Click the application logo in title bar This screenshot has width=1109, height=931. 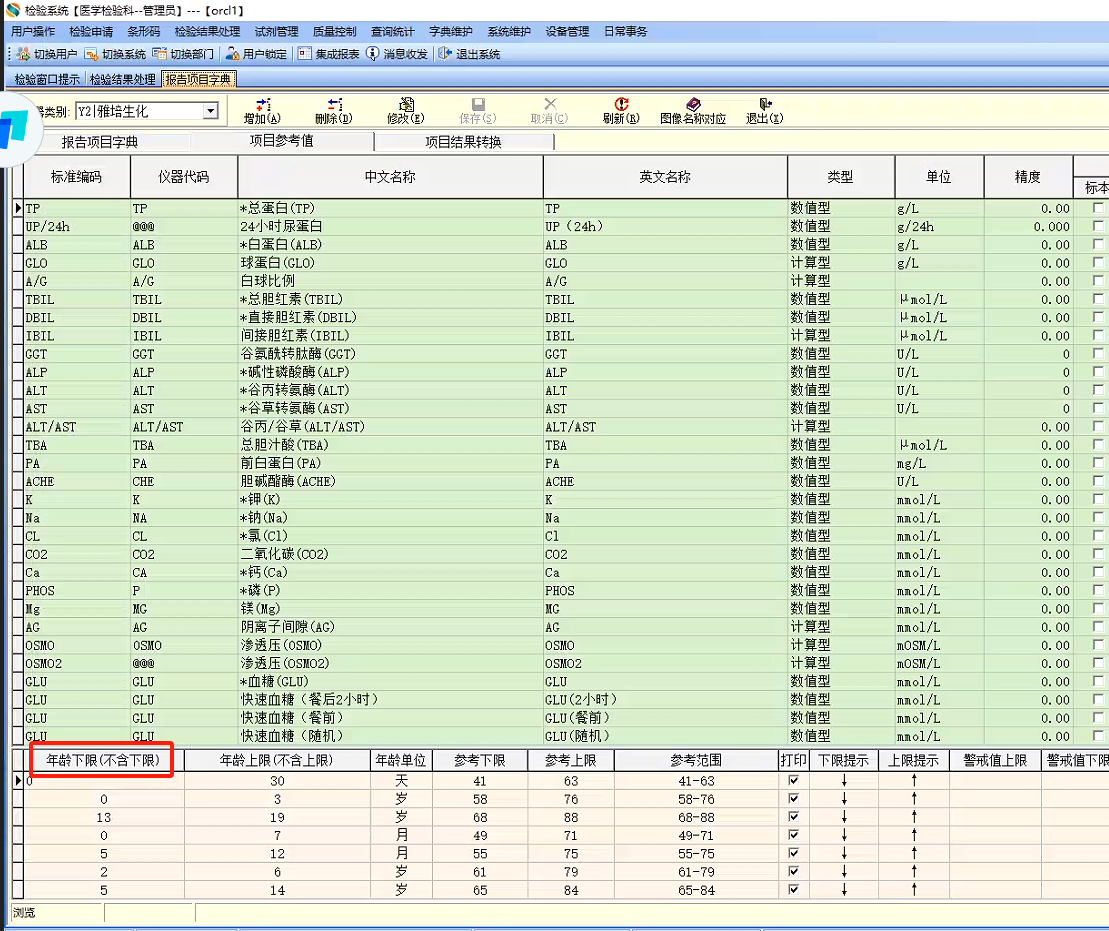tap(13, 10)
